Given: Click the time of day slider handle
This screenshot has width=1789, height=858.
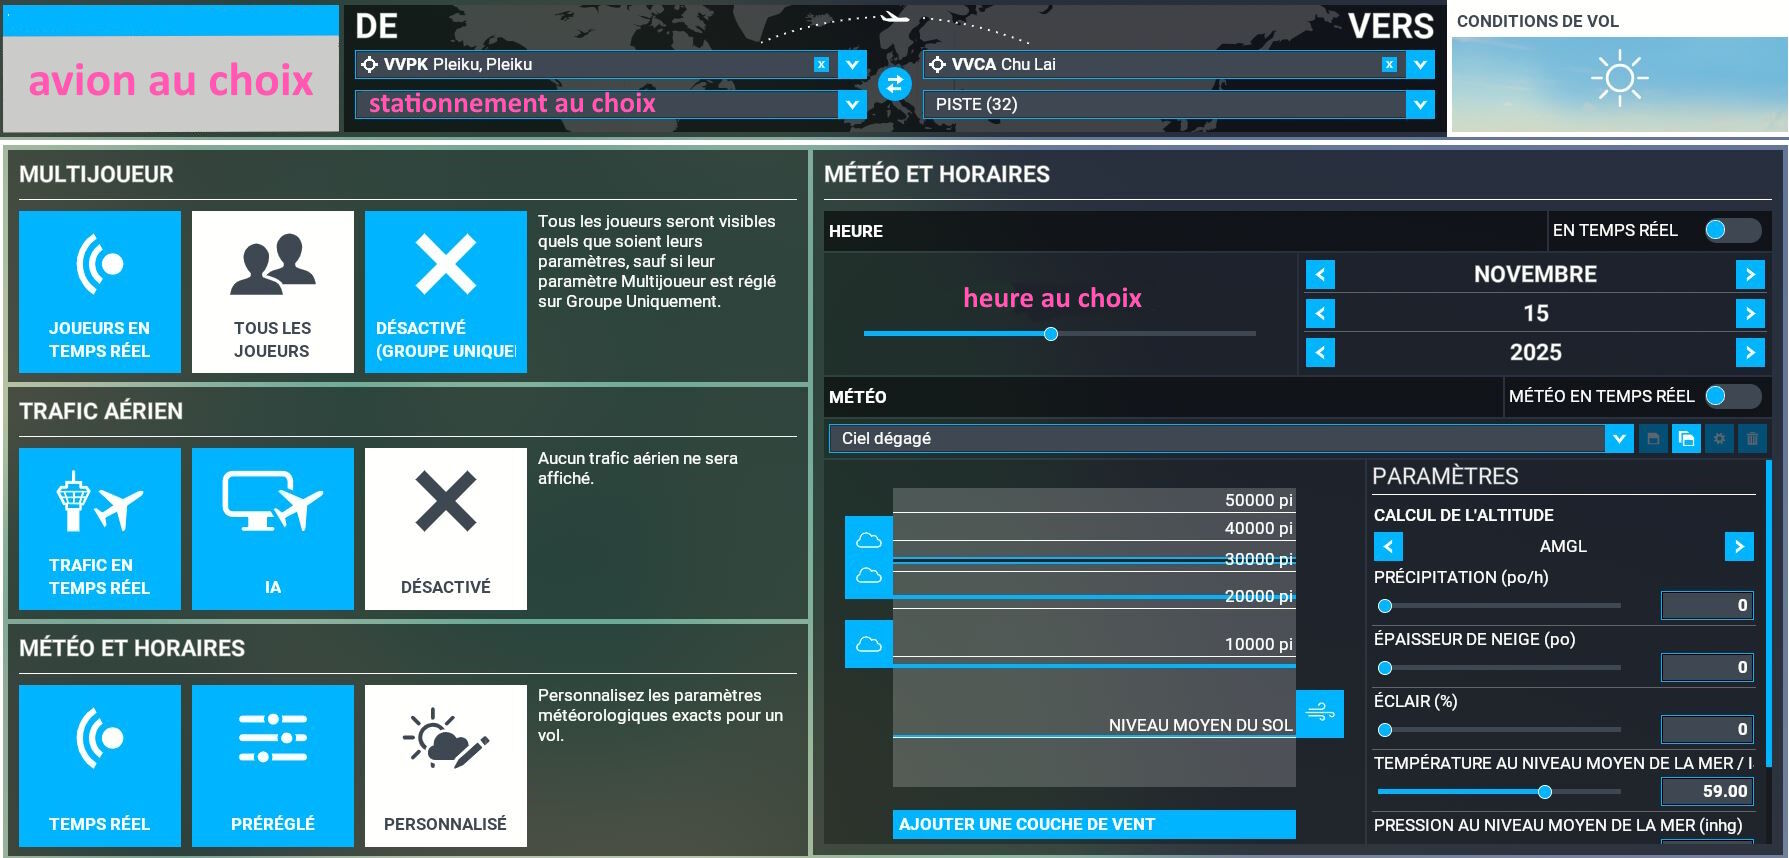Looking at the screenshot, I should [1051, 334].
